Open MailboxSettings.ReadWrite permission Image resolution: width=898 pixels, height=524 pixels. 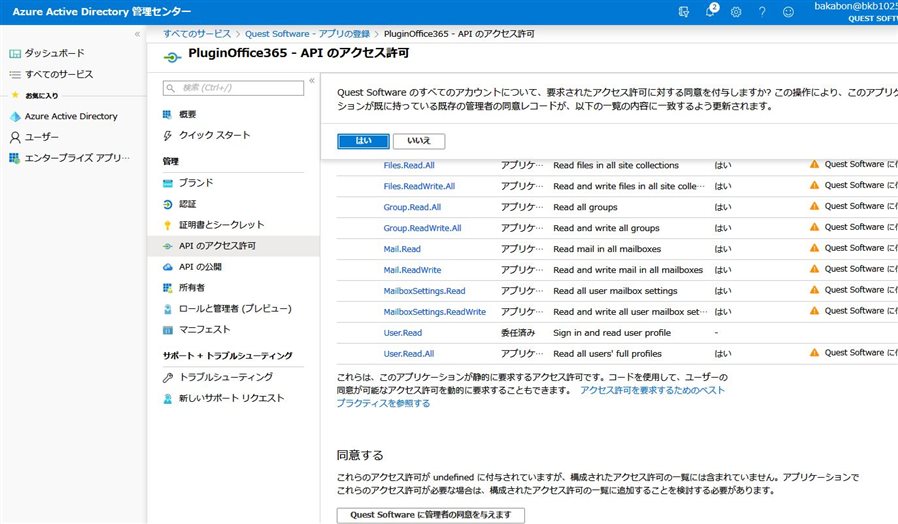point(435,312)
